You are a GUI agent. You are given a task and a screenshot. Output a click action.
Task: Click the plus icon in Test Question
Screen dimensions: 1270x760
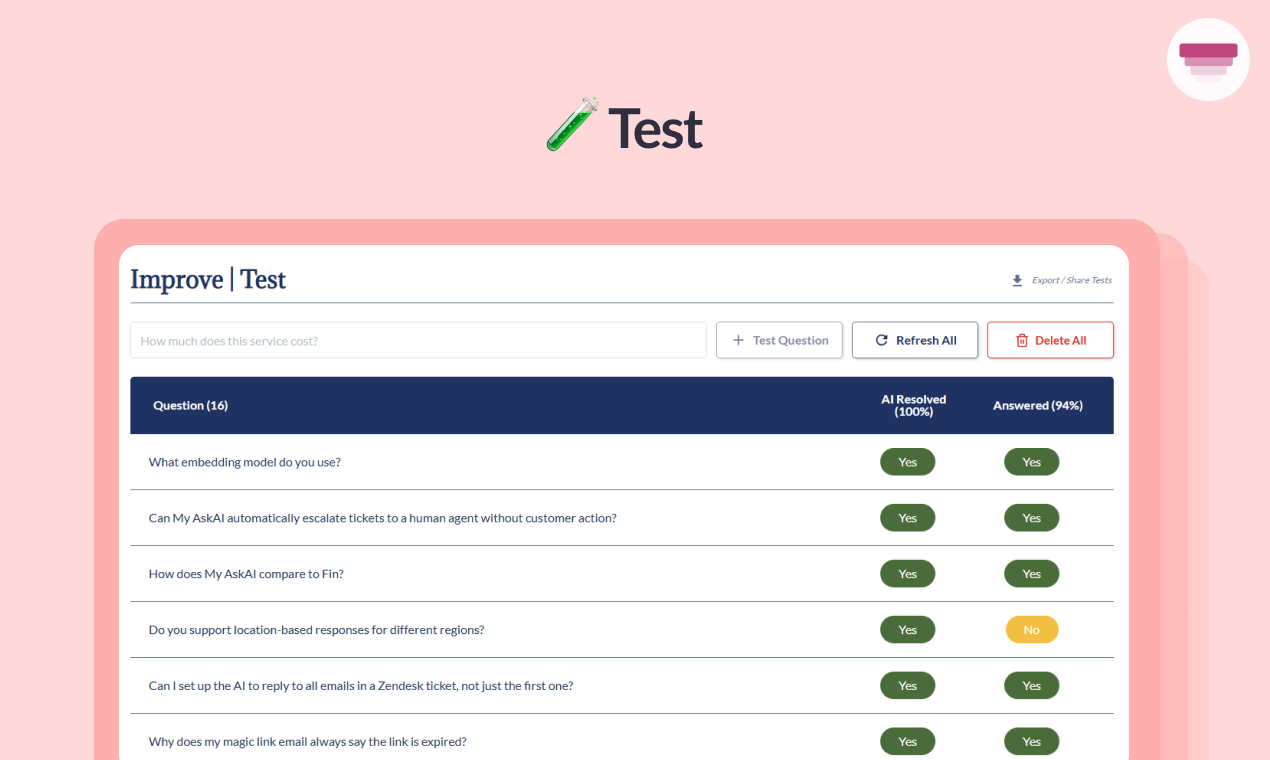tap(738, 340)
